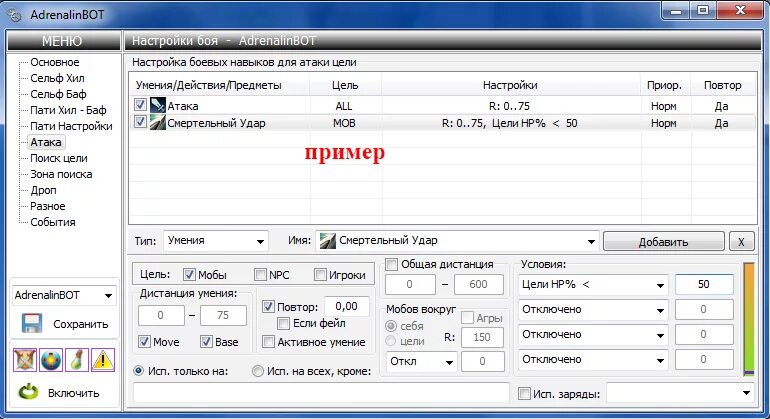Screen dimensions: 770x419
Task: Open the Исп. заряды dropdown
Action: tap(680, 393)
